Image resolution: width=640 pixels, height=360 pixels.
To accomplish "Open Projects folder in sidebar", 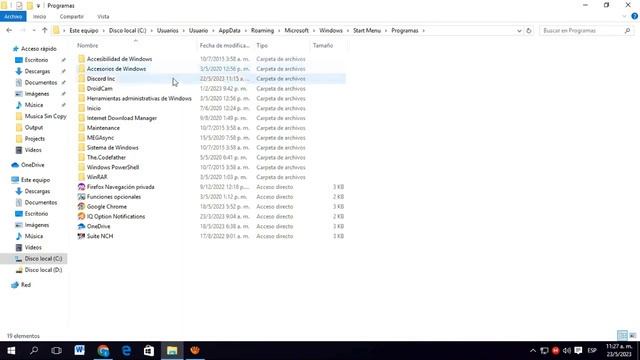I will pyautogui.click(x=35, y=139).
